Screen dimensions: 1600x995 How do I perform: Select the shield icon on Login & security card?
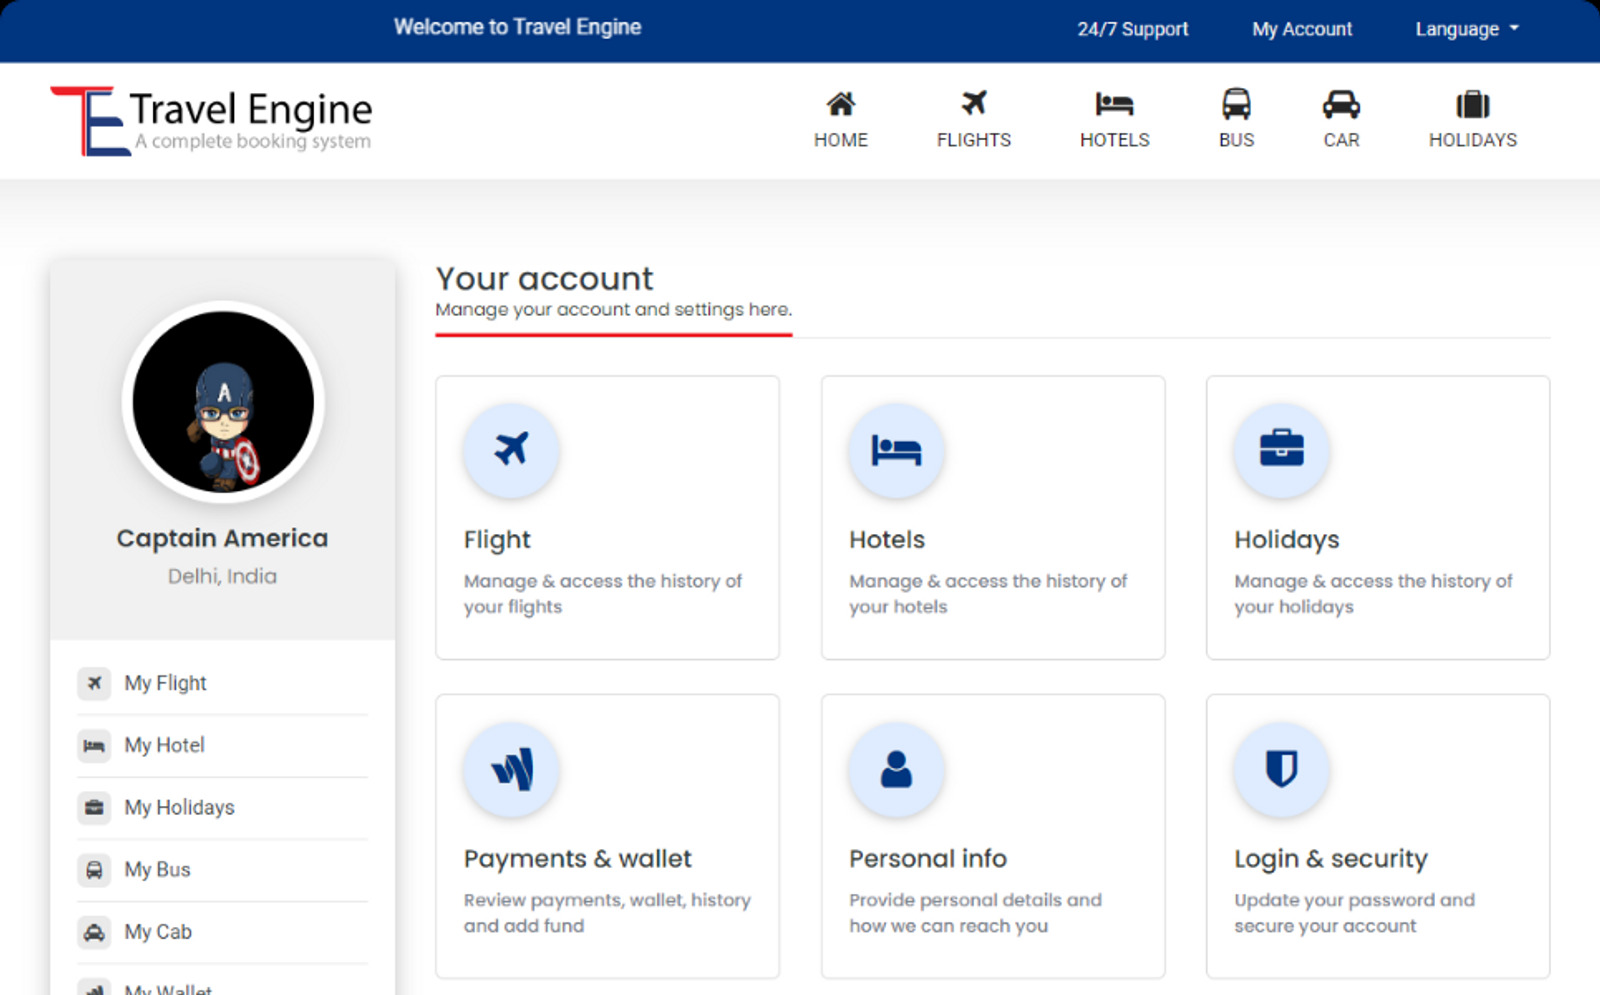tap(1281, 770)
